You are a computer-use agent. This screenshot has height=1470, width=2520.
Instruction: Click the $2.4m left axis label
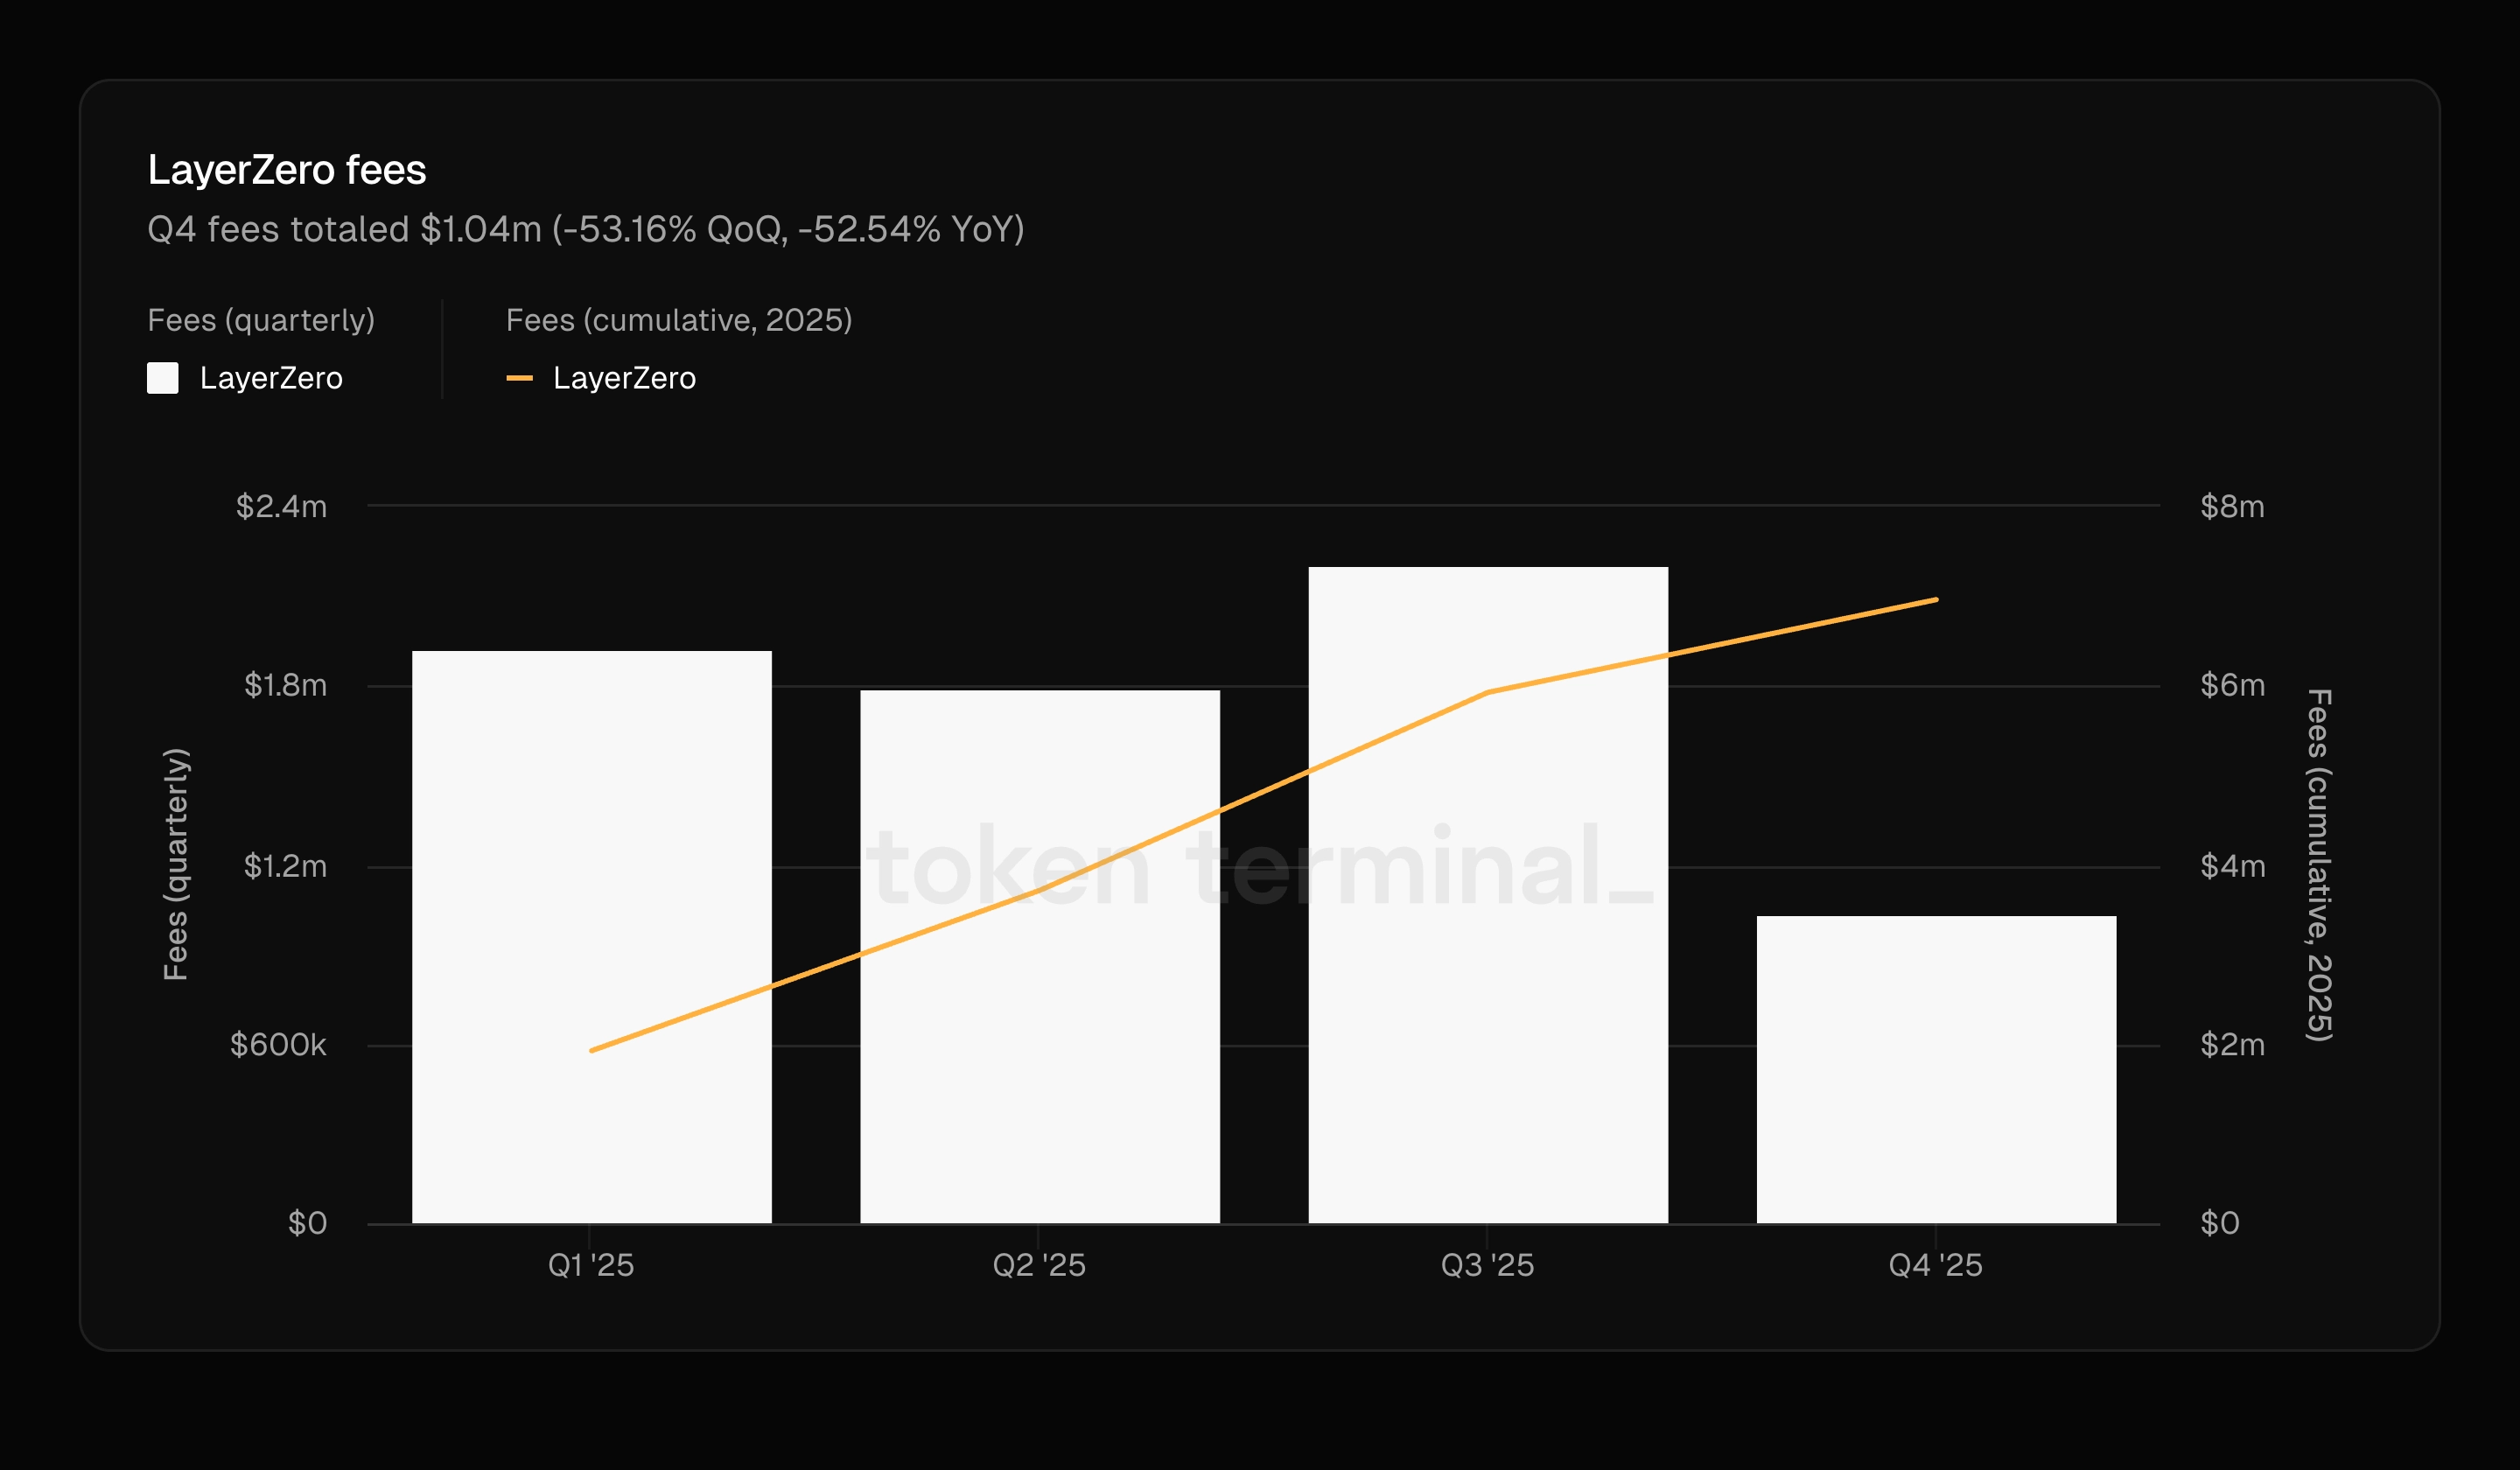(x=281, y=506)
